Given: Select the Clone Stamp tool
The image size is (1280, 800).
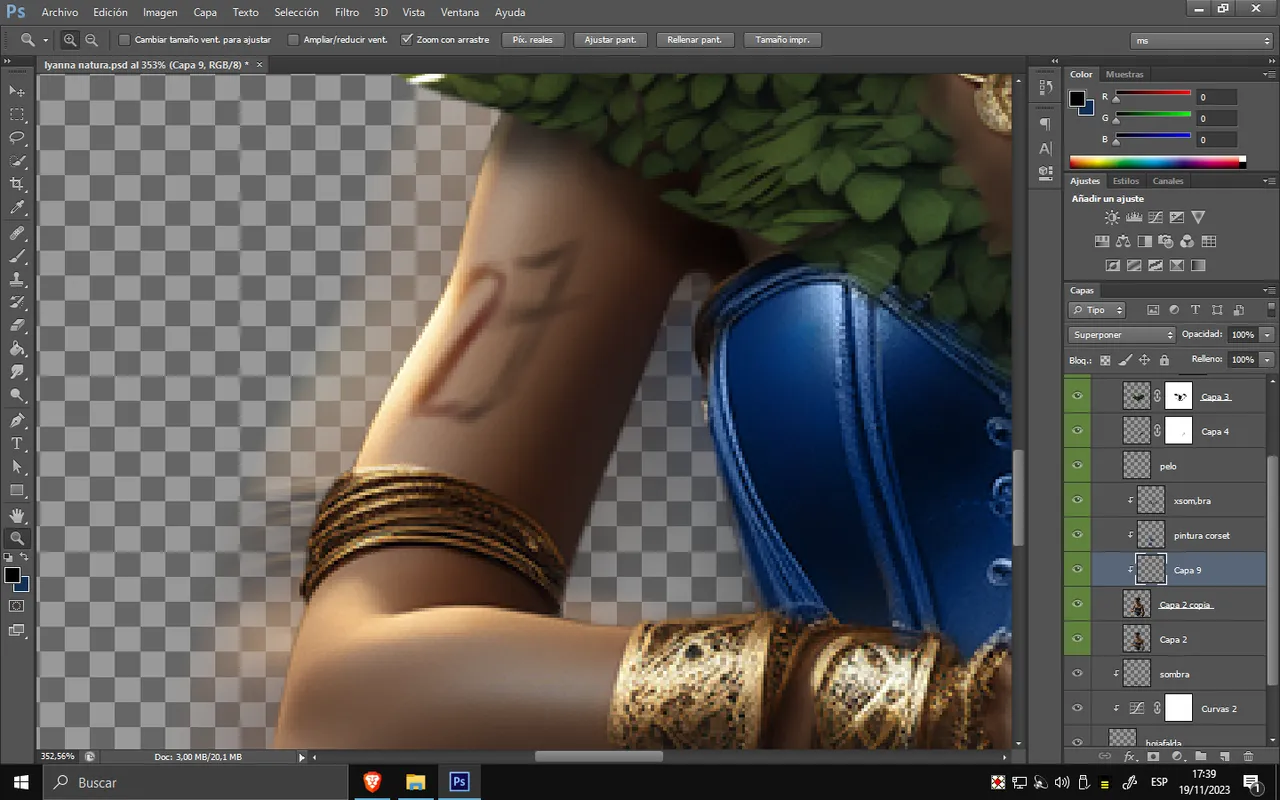Looking at the screenshot, I should [17, 278].
